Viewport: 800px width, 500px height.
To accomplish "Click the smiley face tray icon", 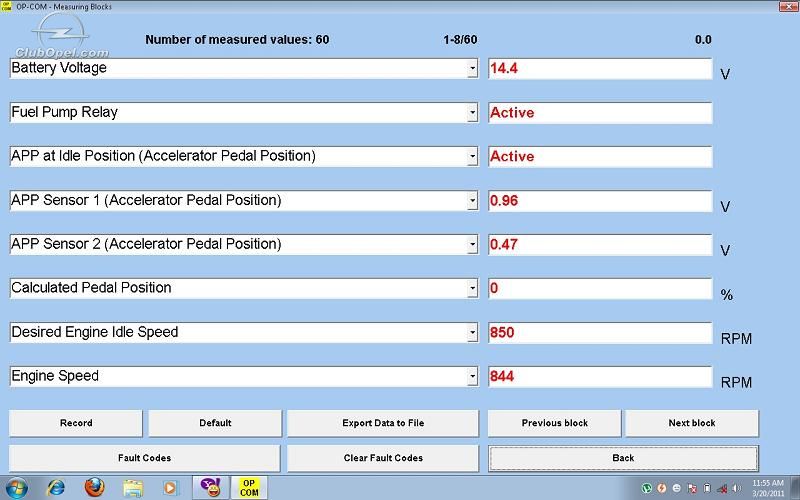I will (x=677, y=489).
